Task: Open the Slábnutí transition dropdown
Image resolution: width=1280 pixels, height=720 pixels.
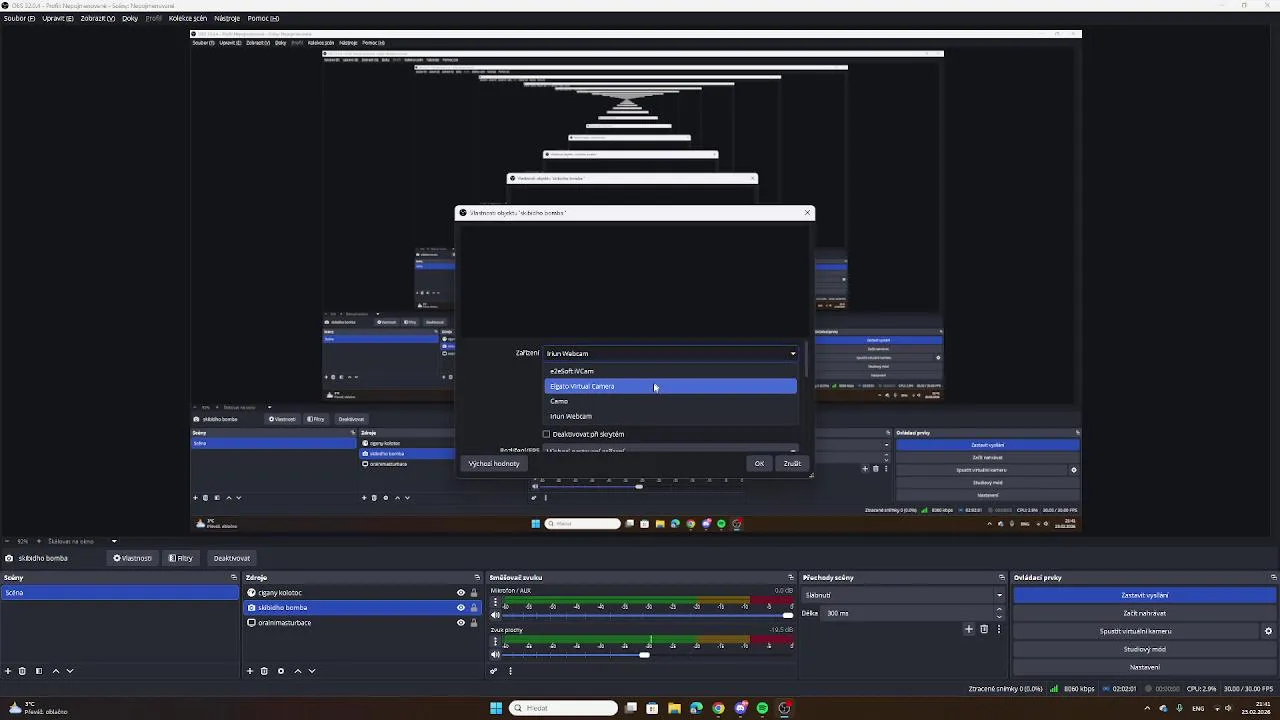Action: point(904,595)
